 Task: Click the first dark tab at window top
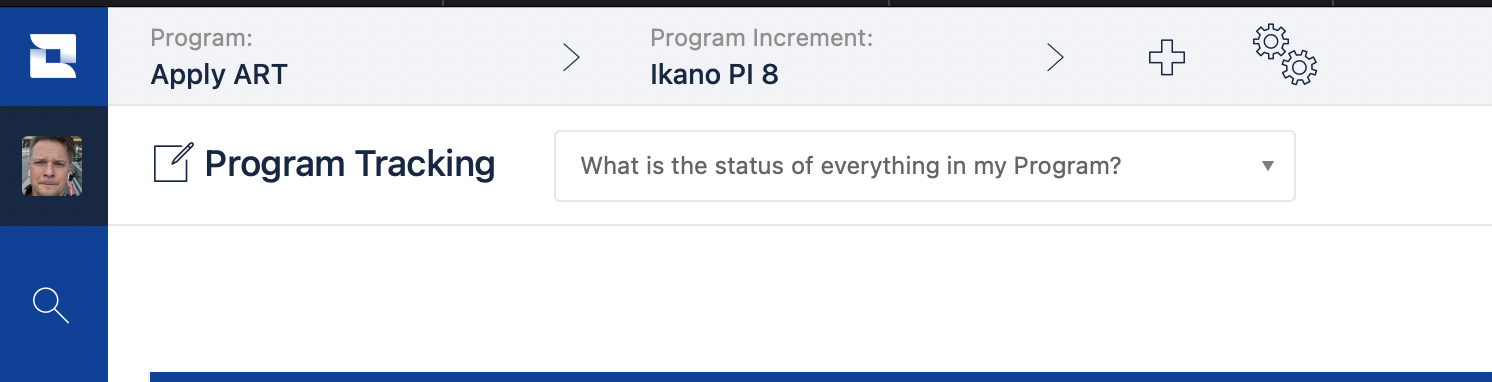[x=221, y=3]
